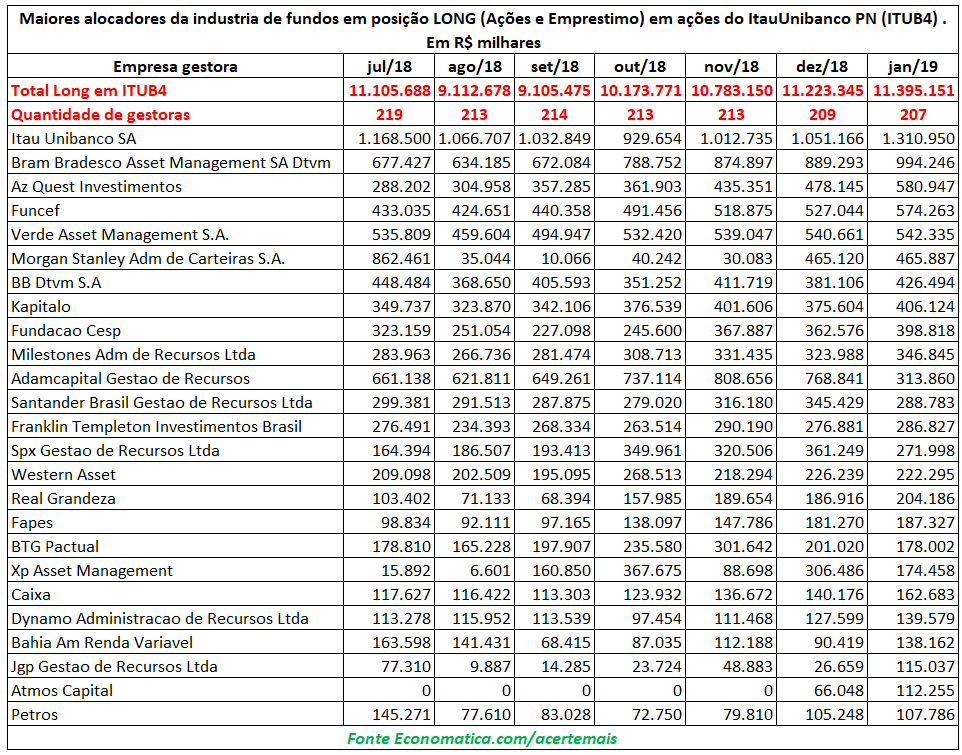Image resolution: width=962 pixels, height=755 pixels.
Task: Select the Funcef row name
Action: click(34, 210)
